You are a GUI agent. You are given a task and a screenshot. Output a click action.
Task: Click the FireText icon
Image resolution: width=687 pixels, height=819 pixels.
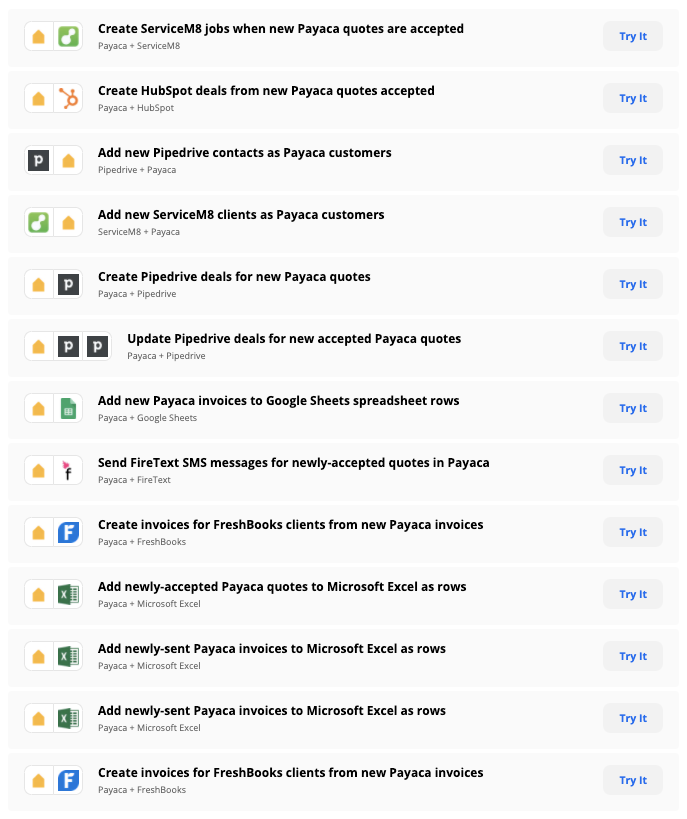(x=68, y=470)
